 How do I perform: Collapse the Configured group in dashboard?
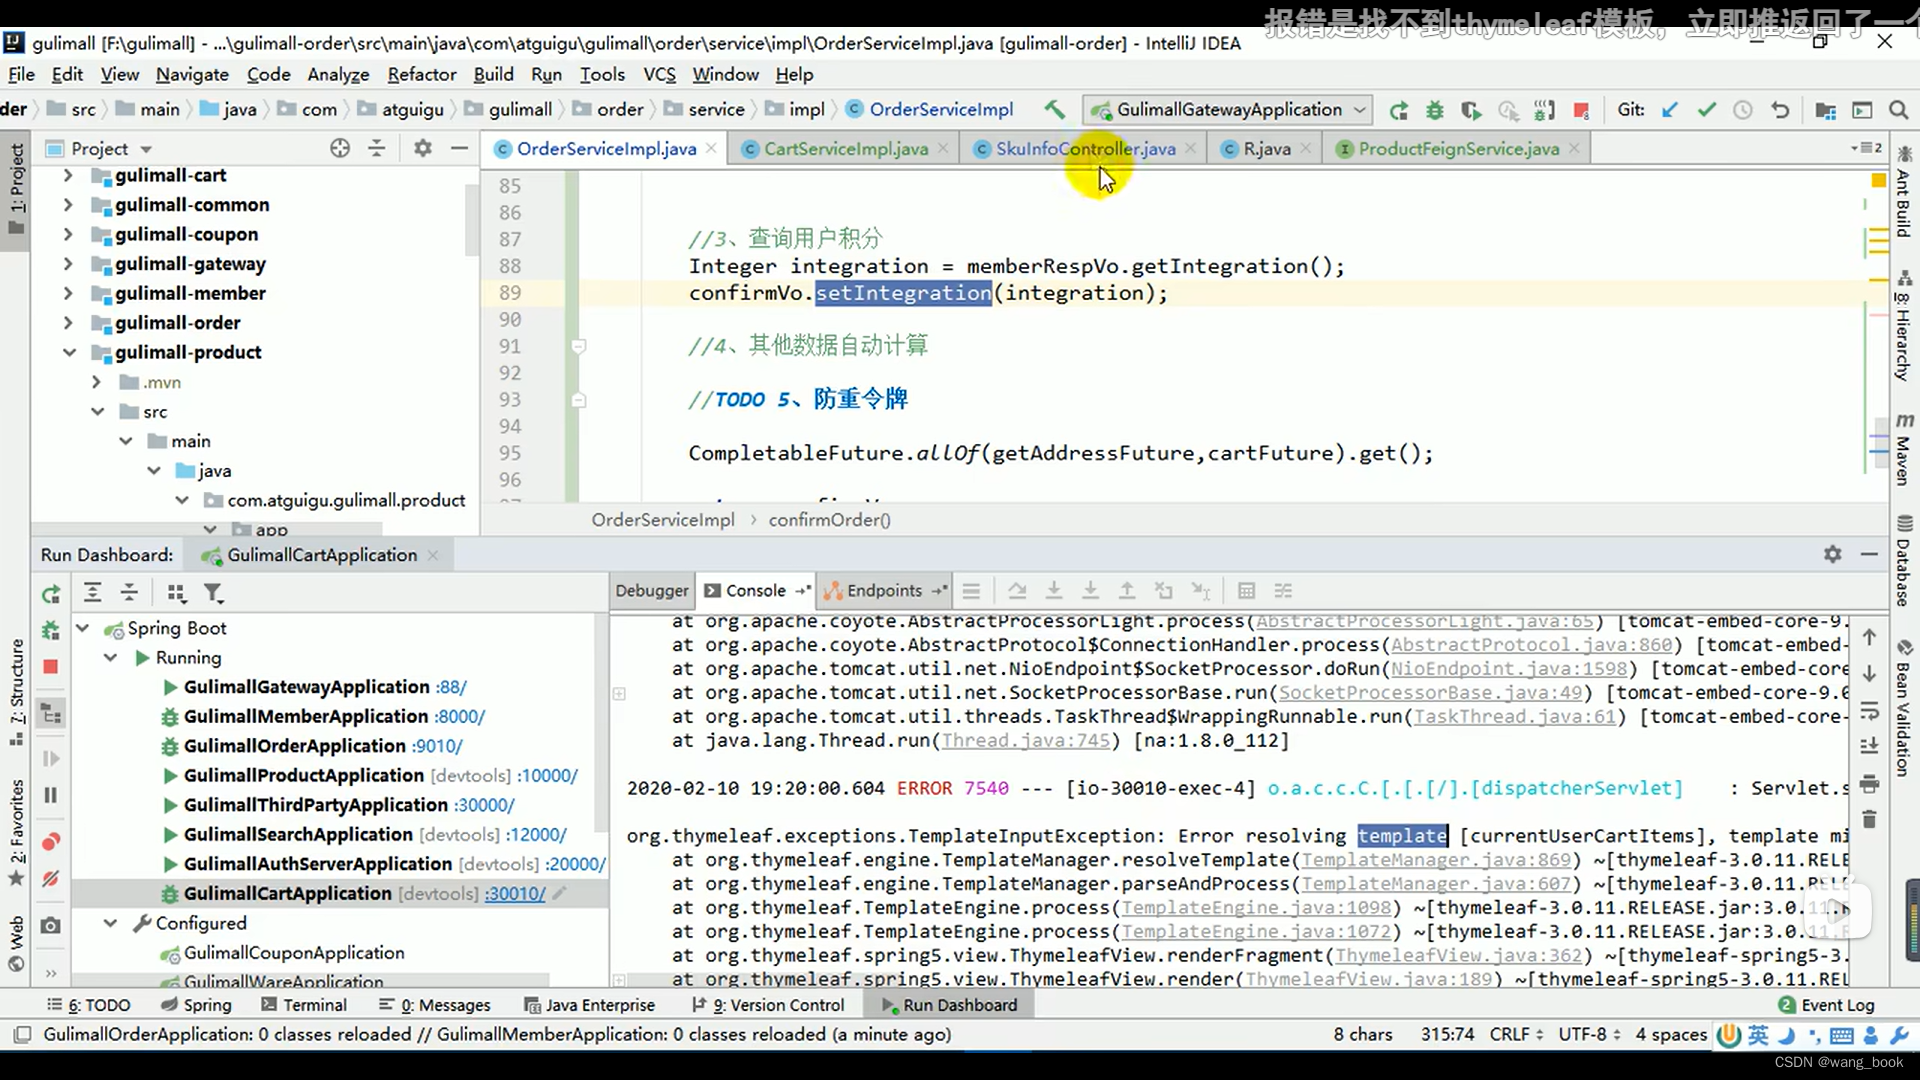tap(111, 923)
